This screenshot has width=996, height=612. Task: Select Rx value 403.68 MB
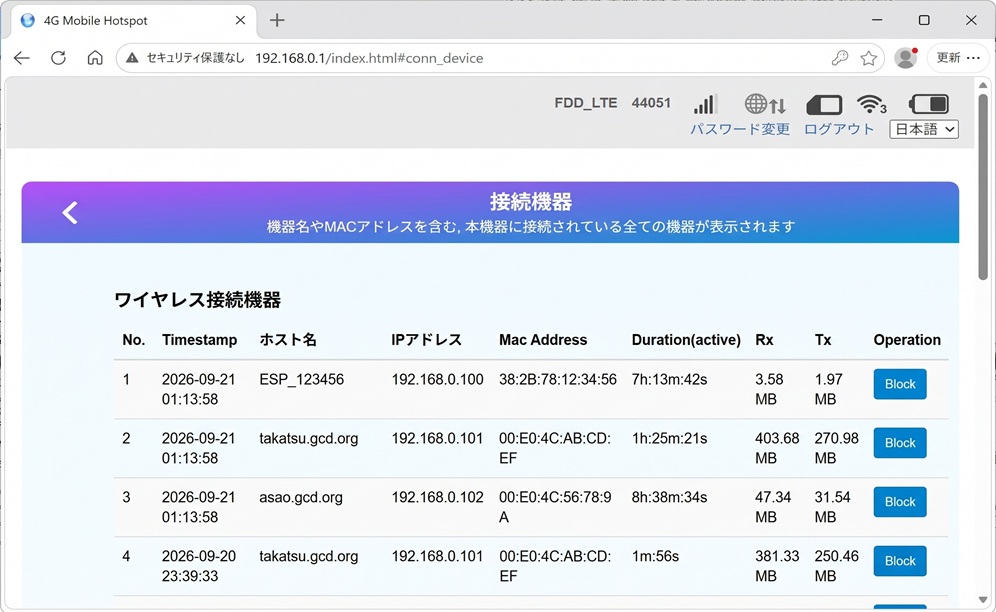click(777, 448)
